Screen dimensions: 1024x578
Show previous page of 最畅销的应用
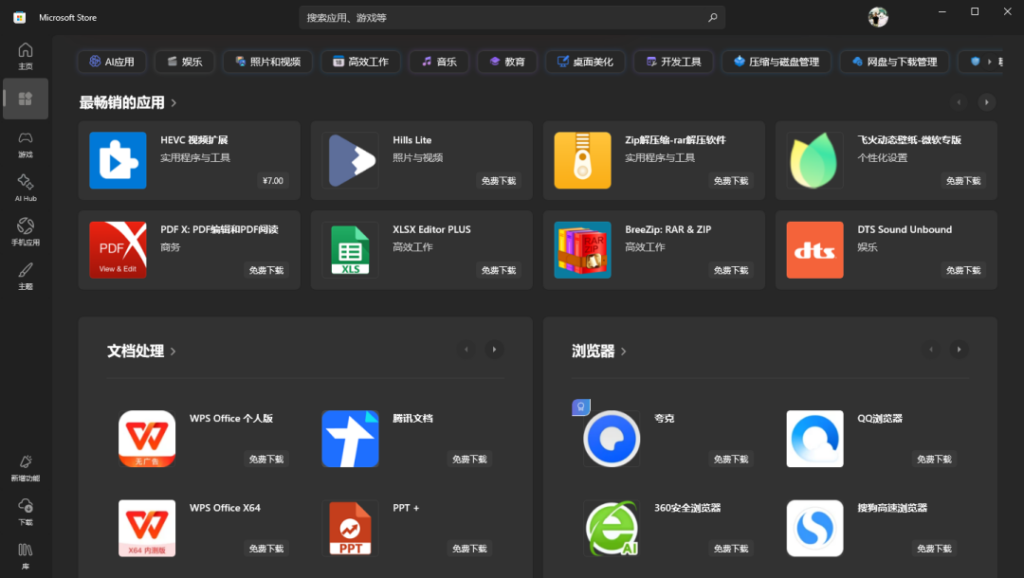click(959, 102)
